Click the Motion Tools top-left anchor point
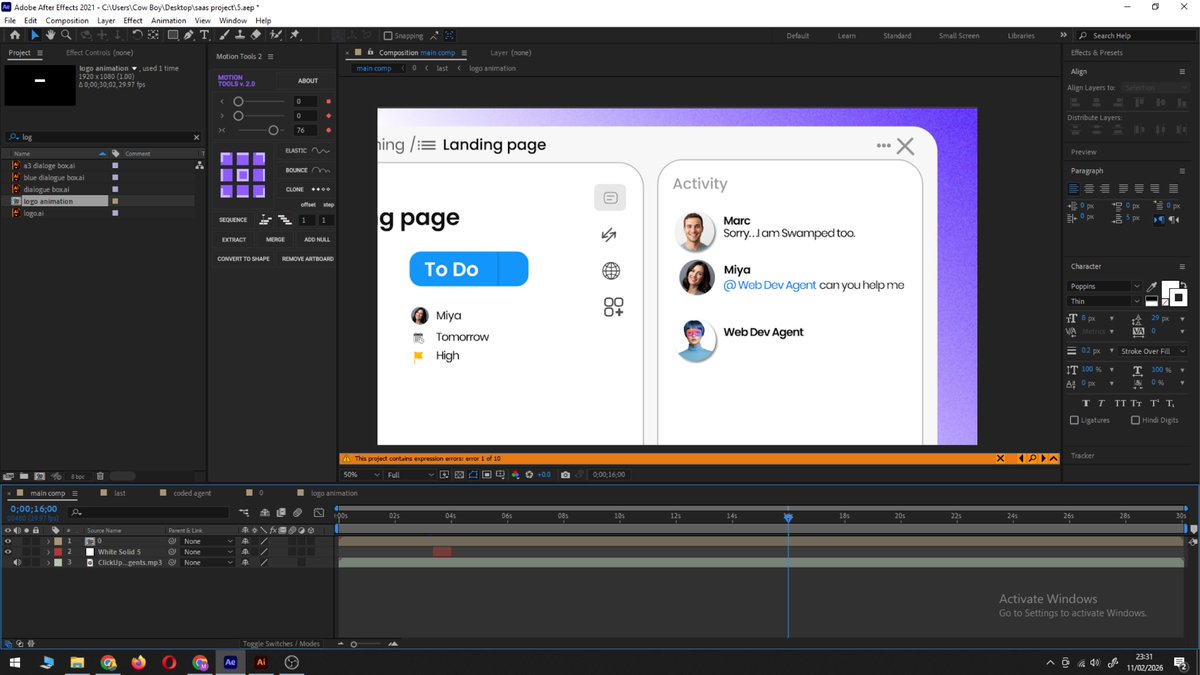Screen dimensions: 1200x675 [226, 159]
